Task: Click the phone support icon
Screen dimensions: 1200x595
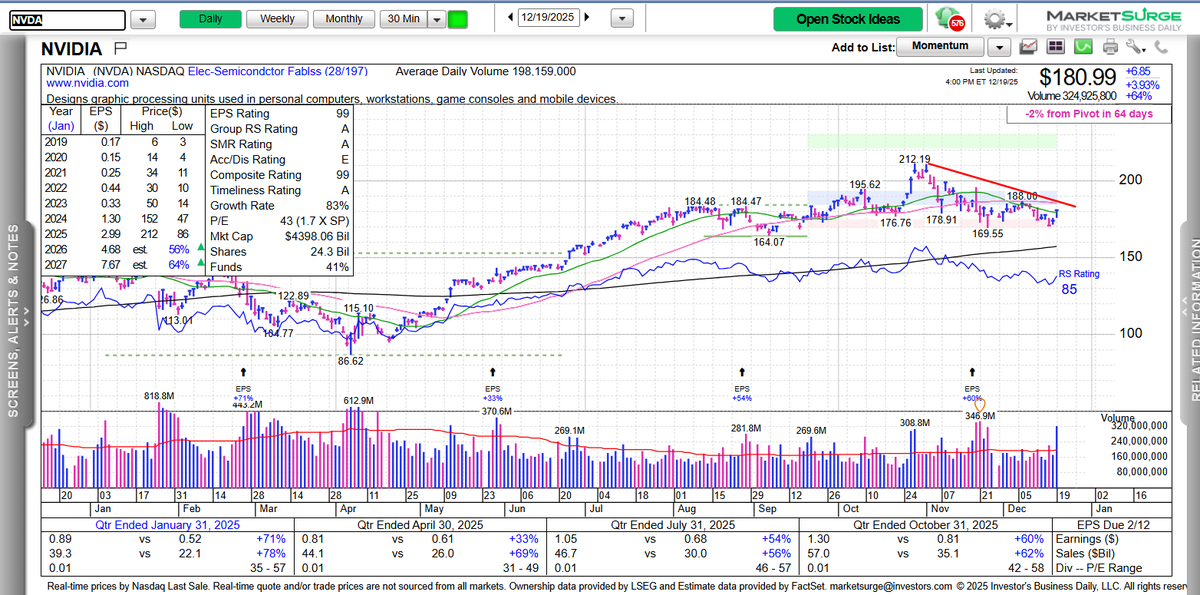Action: click(x=1162, y=47)
